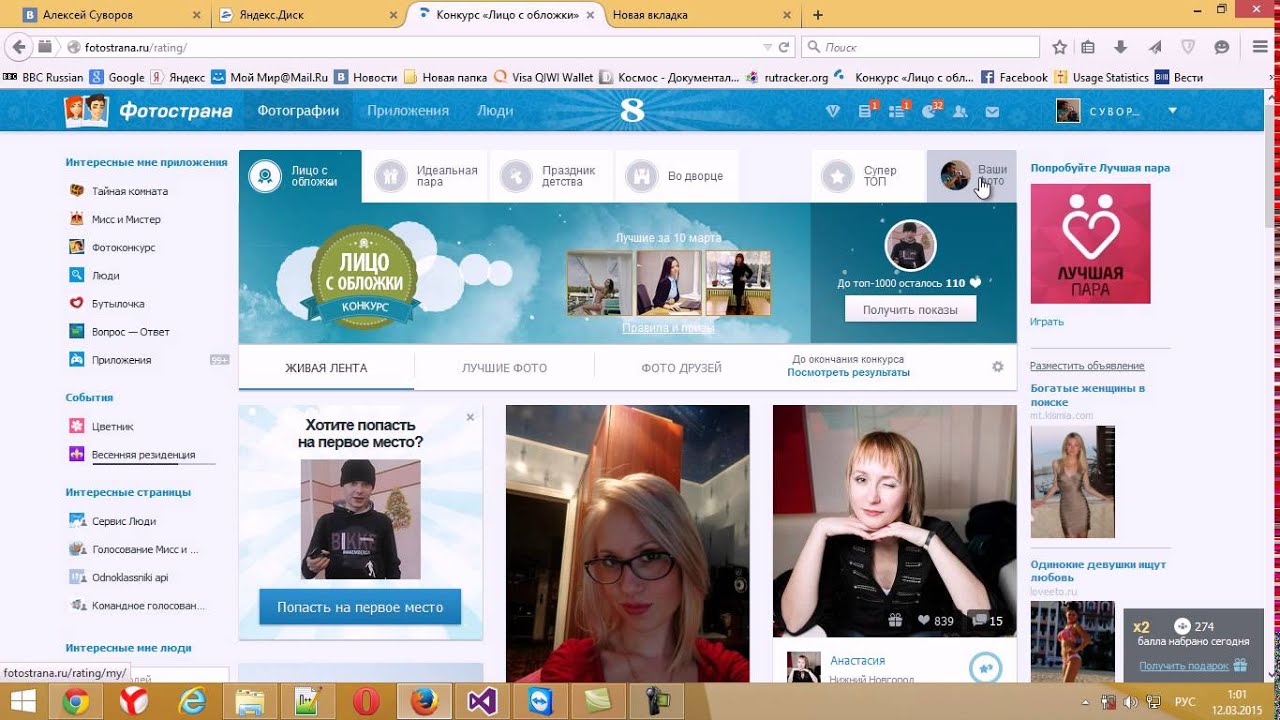Click the Firefox search field Поиск

point(920,47)
